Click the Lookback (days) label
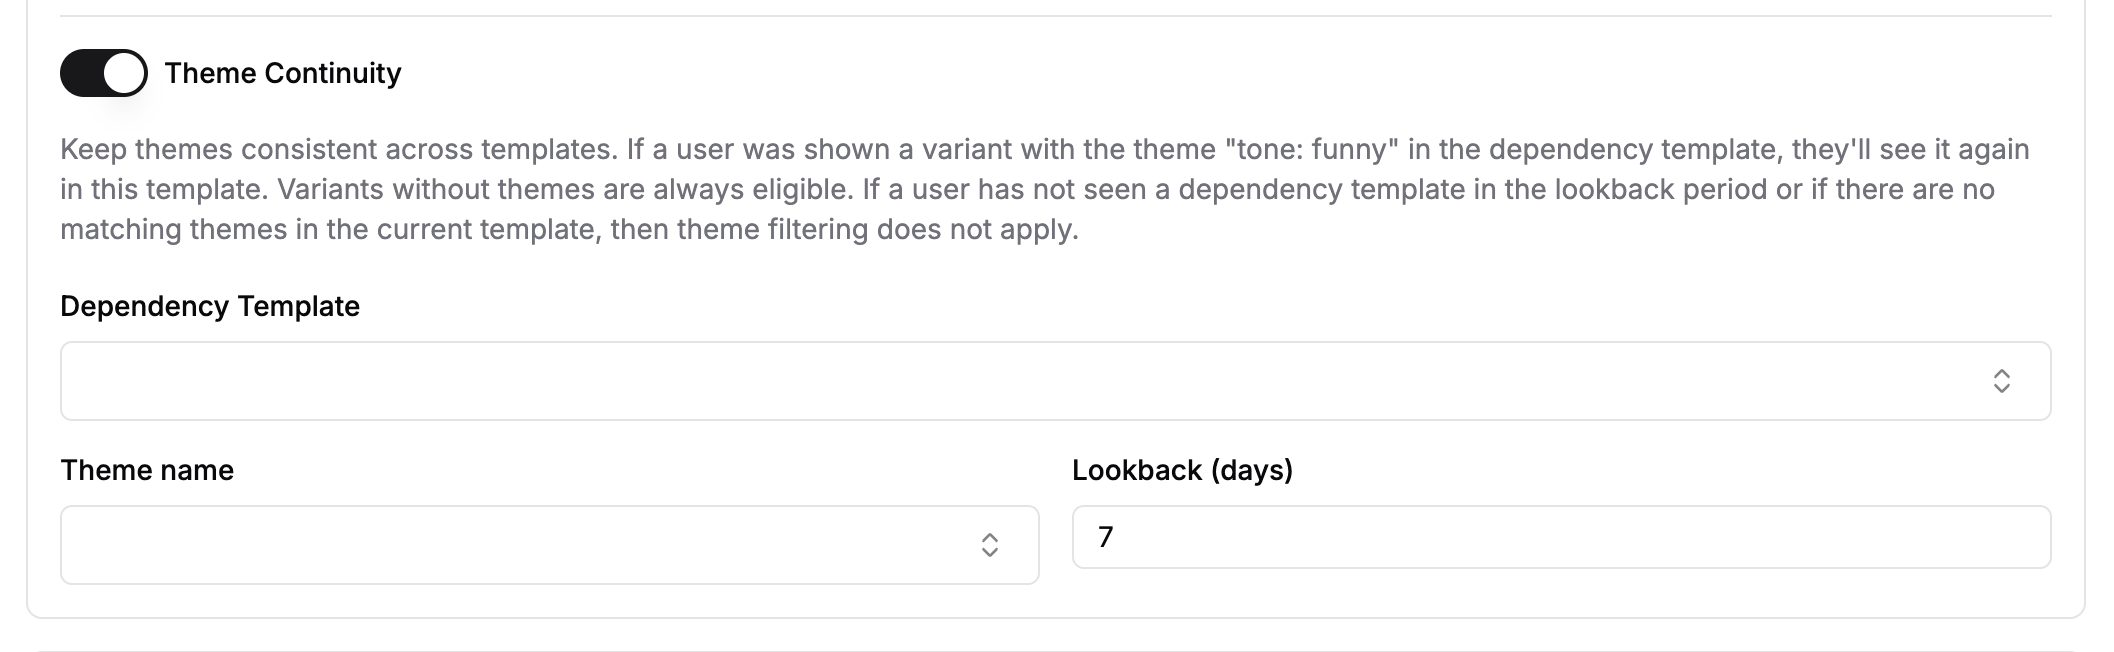2114x652 pixels. (1182, 469)
